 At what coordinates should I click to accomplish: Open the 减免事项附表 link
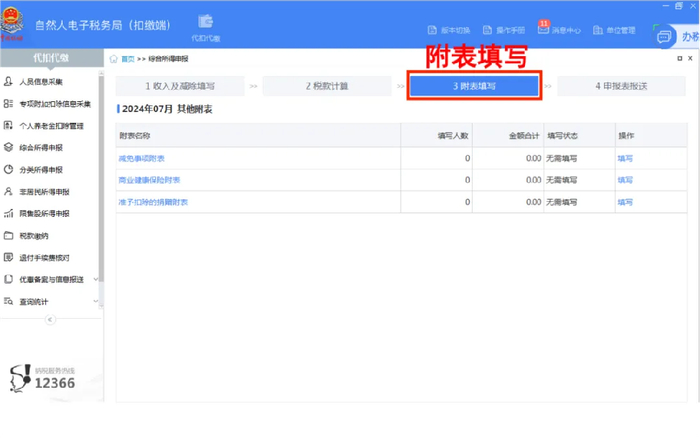click(141, 158)
